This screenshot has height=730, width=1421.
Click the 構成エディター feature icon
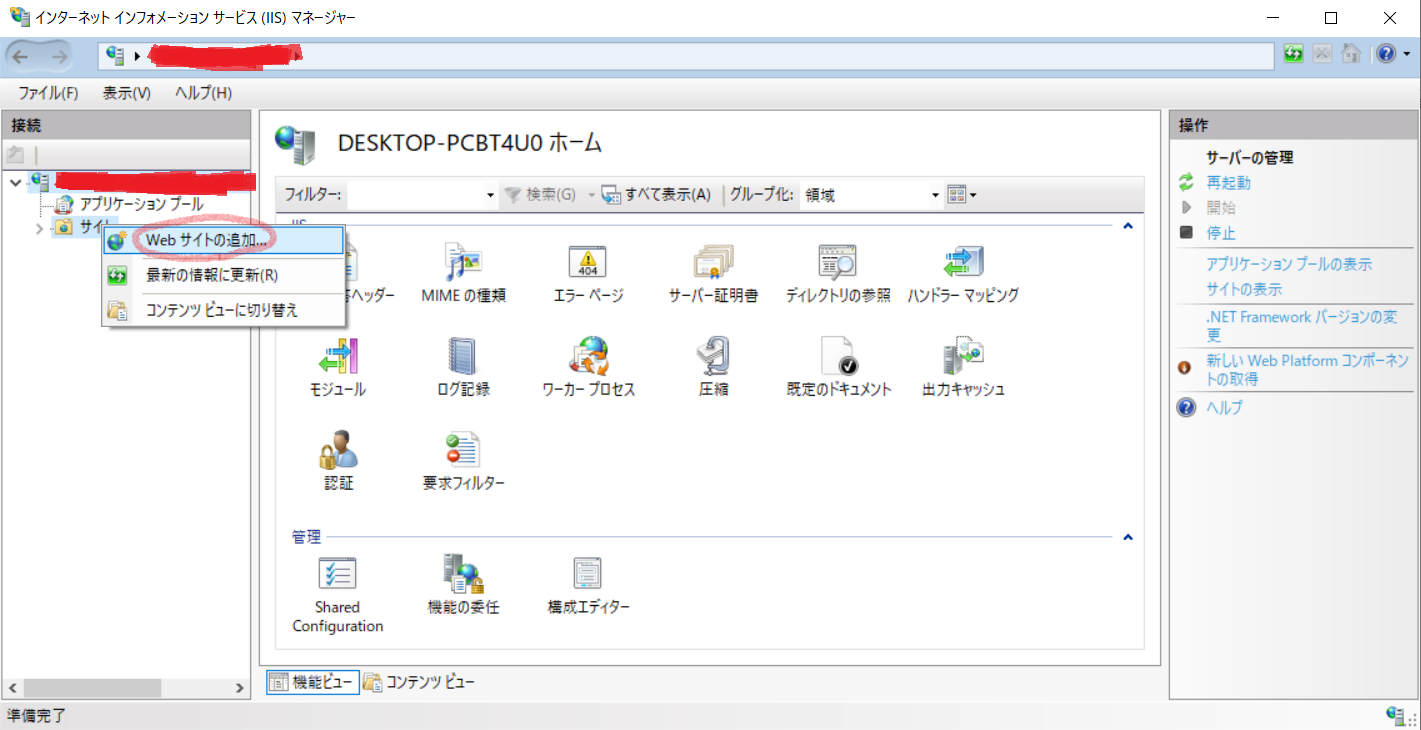(588, 585)
